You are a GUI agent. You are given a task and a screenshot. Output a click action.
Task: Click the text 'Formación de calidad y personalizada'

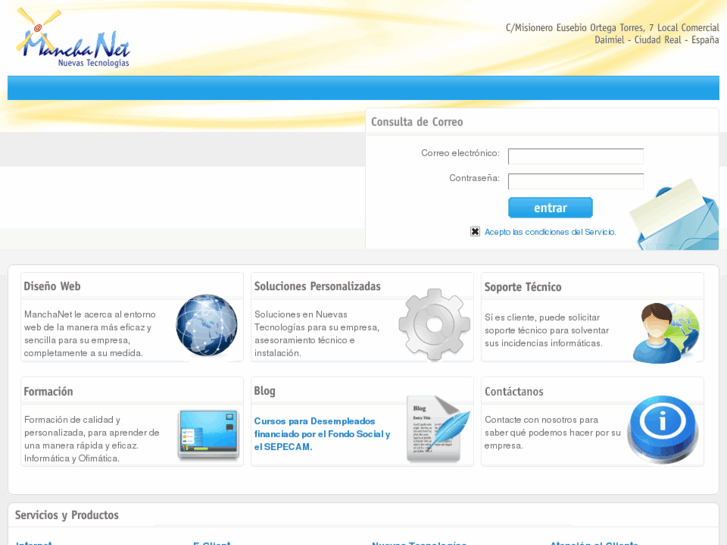pos(92,439)
